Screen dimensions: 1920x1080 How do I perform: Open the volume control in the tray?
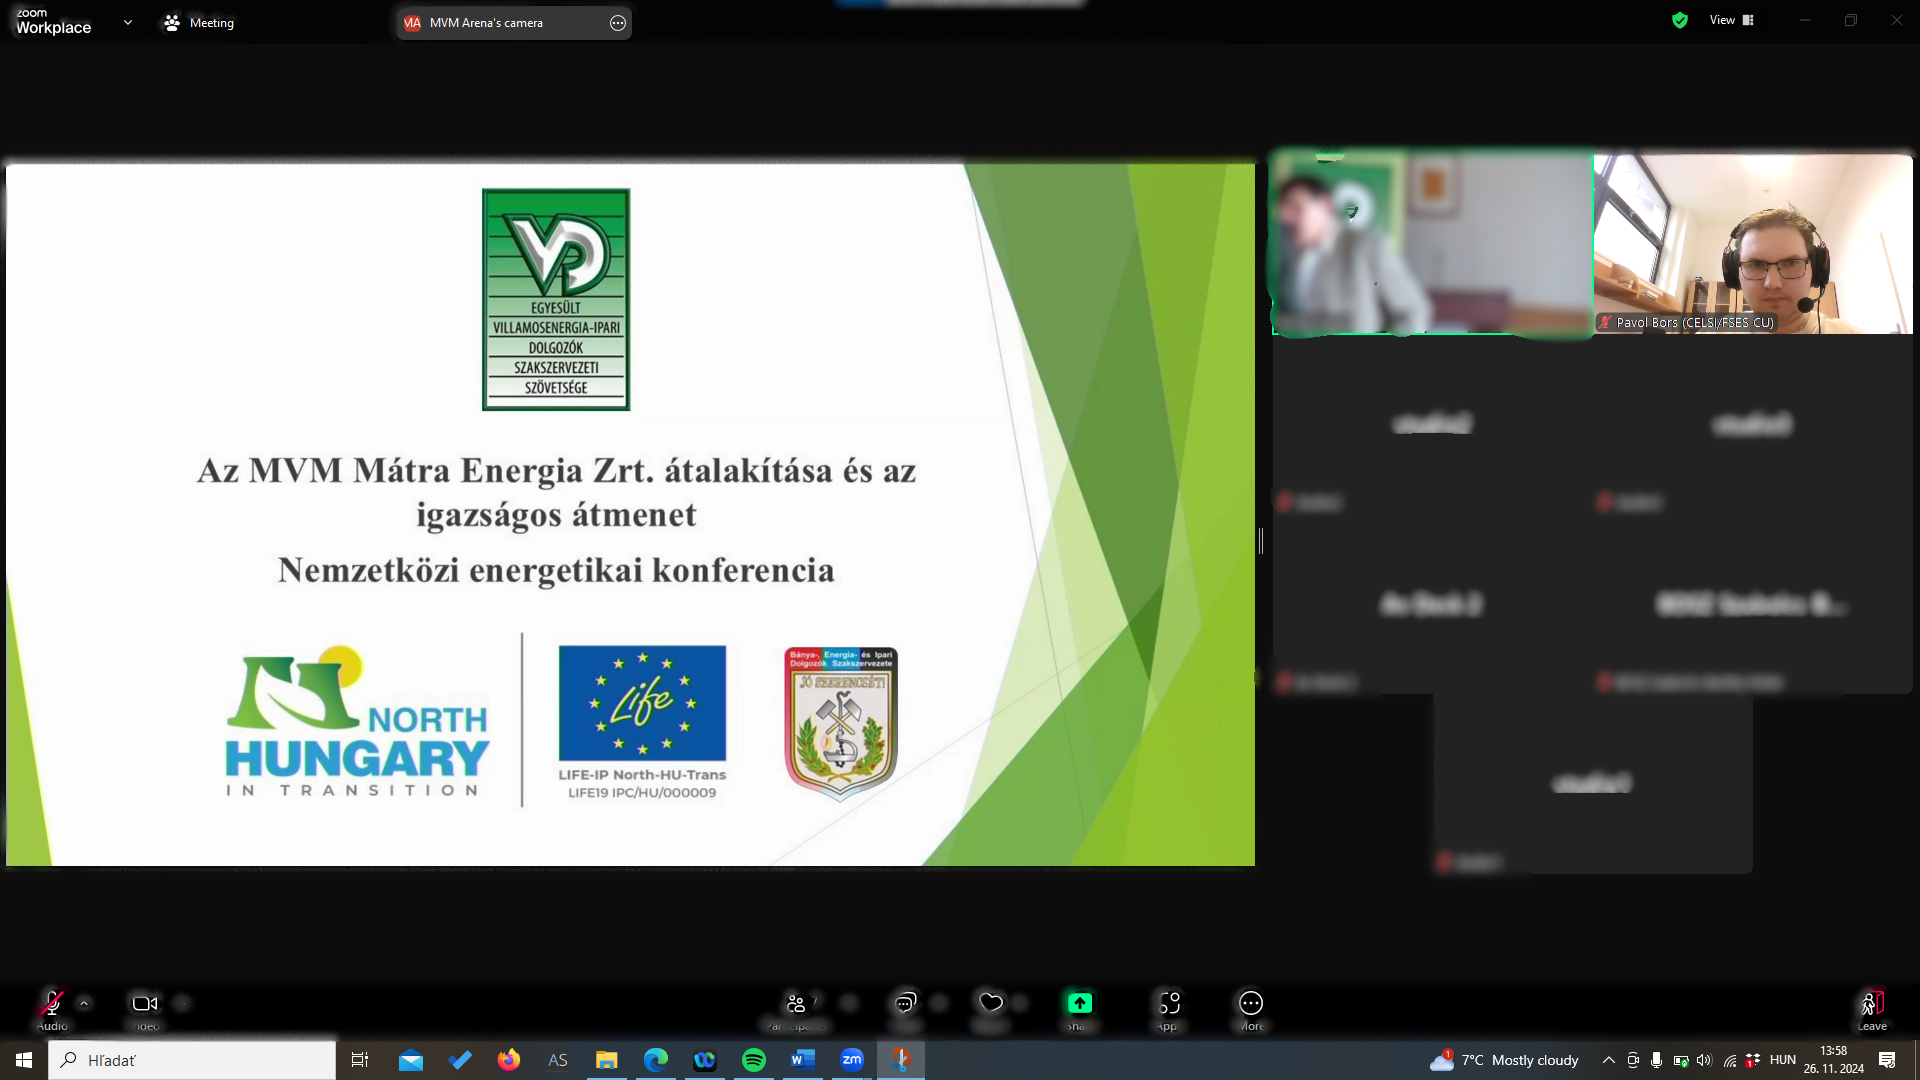point(1704,1060)
